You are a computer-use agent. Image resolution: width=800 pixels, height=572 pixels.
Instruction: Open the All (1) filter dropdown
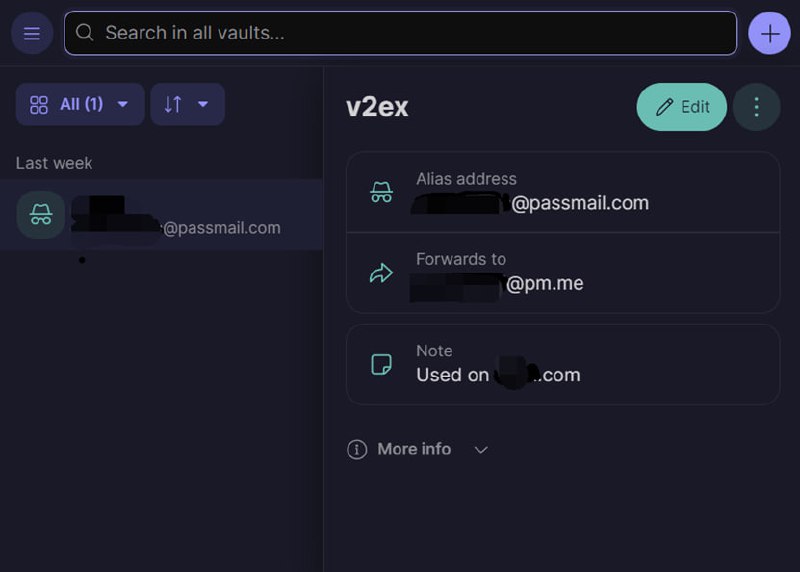pos(80,104)
